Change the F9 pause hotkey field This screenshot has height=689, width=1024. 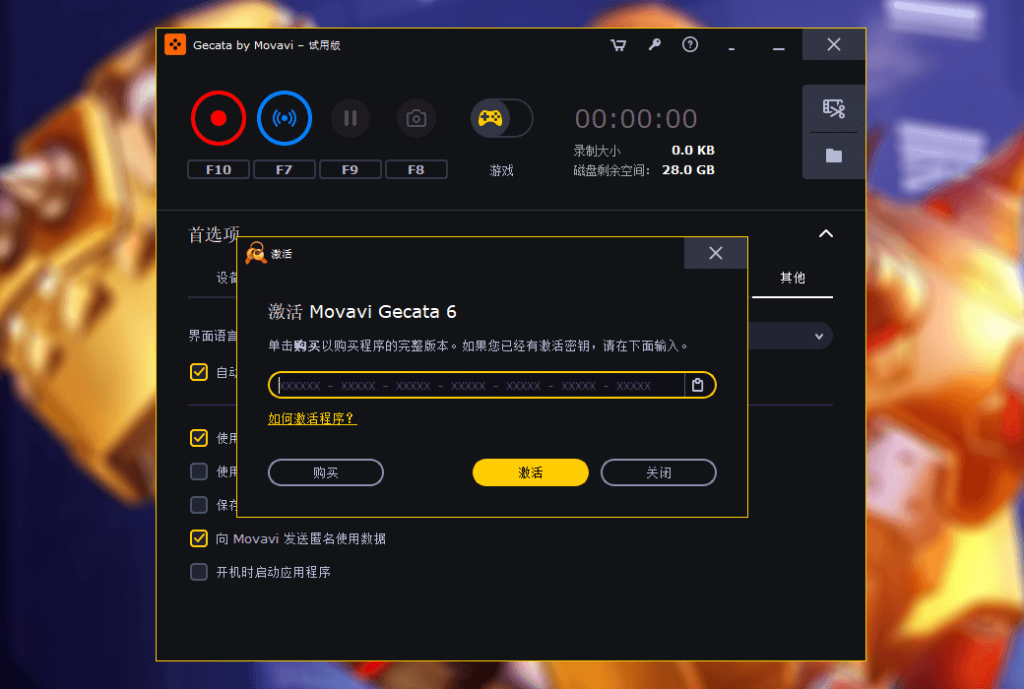pyautogui.click(x=350, y=170)
